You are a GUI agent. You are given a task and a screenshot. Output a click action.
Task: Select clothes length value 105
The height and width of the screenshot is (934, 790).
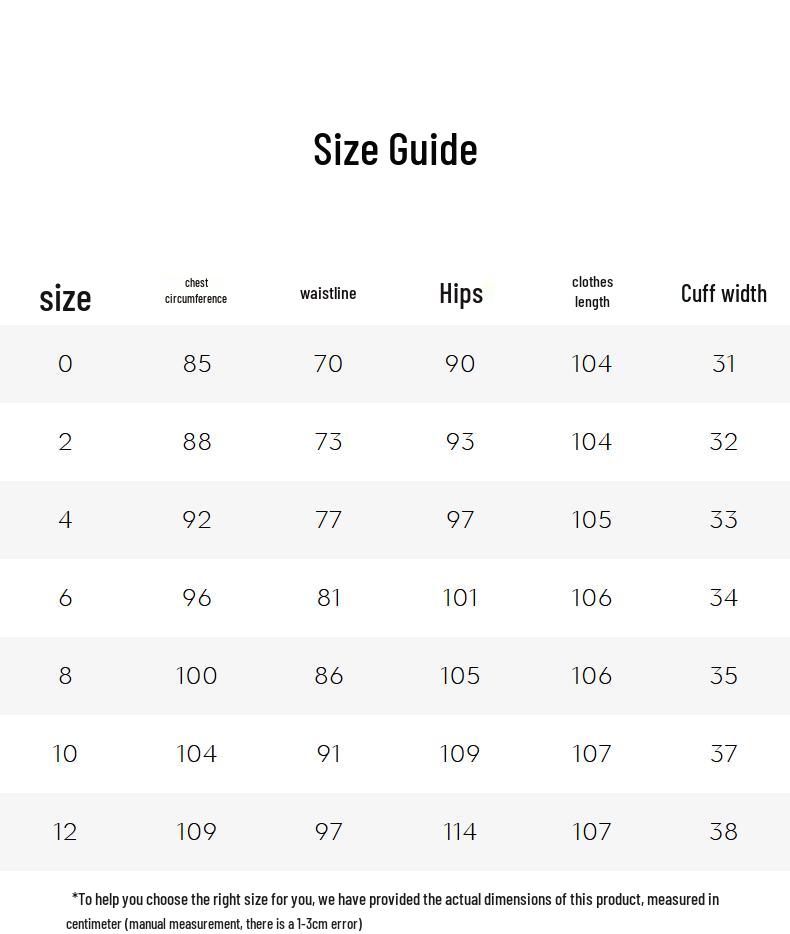[x=591, y=520]
